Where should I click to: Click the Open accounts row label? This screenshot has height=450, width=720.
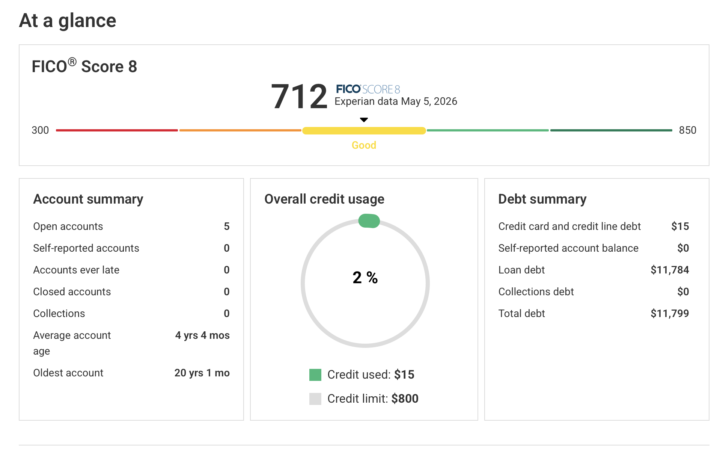pos(68,226)
